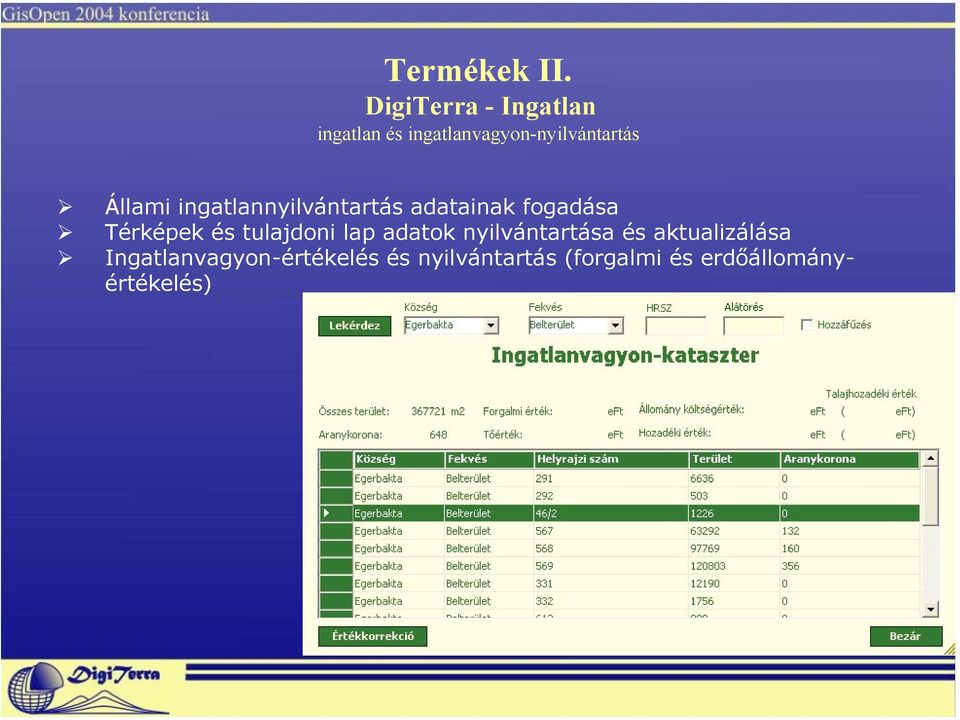Click the Állomány költségérték label
The height and width of the screenshot is (720, 960).
[x=691, y=410]
